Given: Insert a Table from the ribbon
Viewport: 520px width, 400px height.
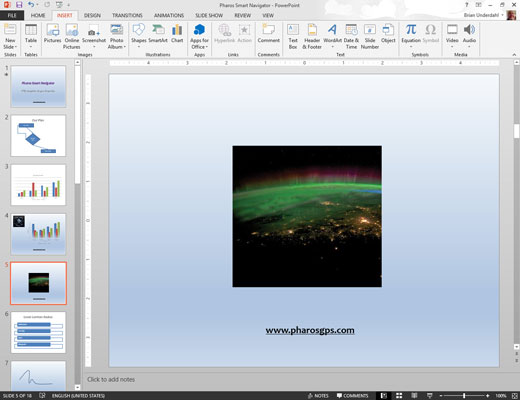Looking at the screenshot, I should pos(31,36).
